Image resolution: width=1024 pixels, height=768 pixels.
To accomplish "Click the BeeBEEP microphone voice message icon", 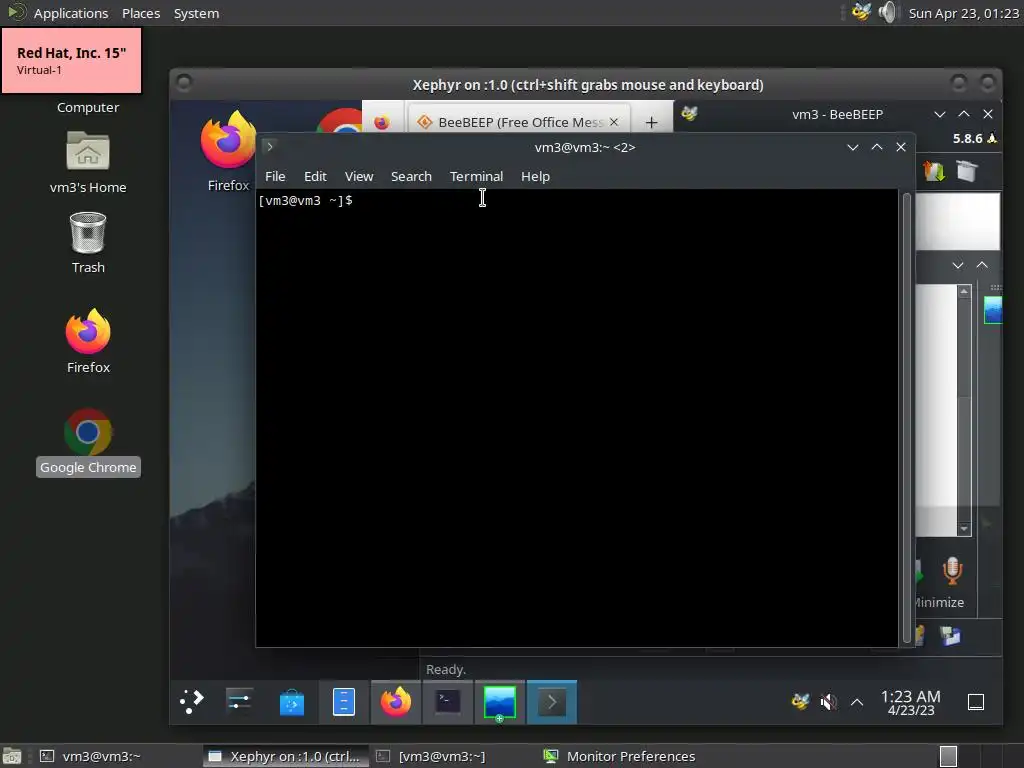I will coord(953,571).
